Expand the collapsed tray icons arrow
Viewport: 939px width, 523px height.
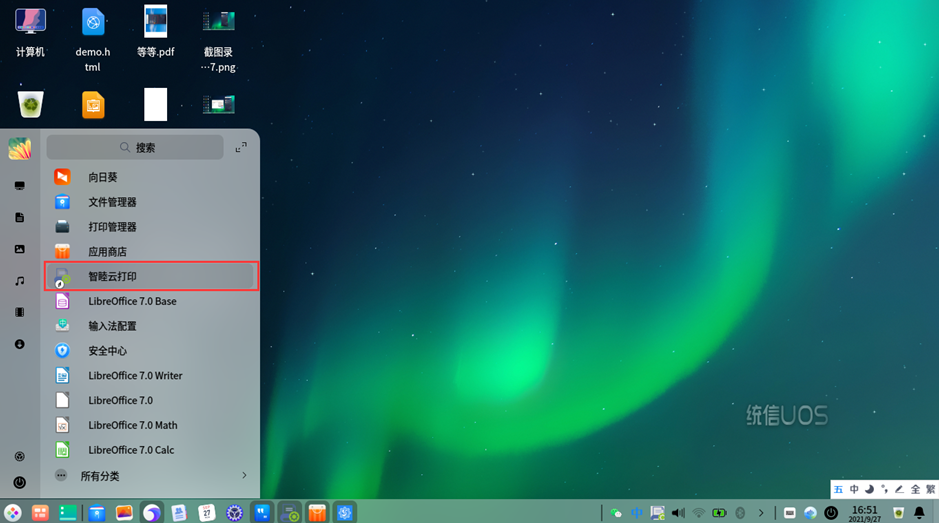[x=761, y=513]
